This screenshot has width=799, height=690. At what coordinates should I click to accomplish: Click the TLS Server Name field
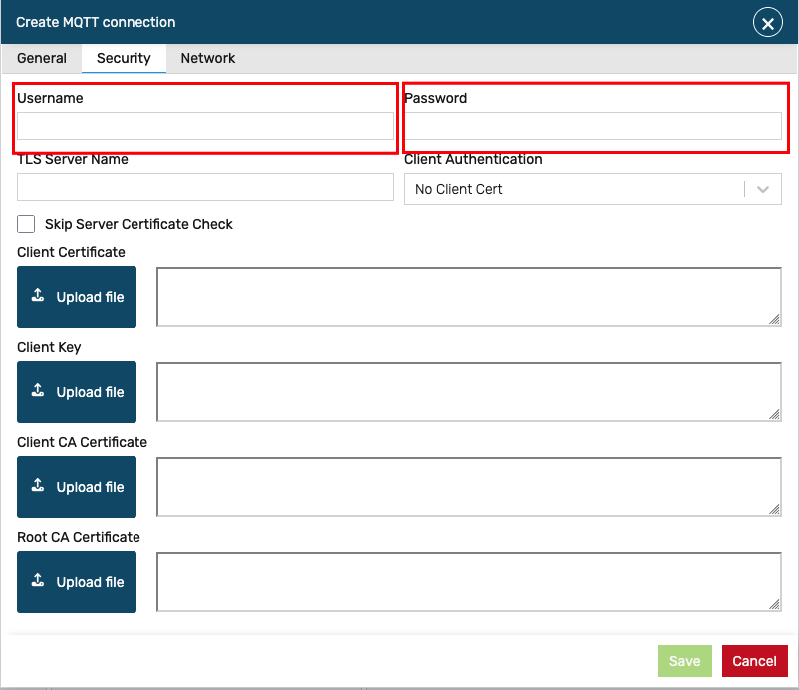(205, 187)
